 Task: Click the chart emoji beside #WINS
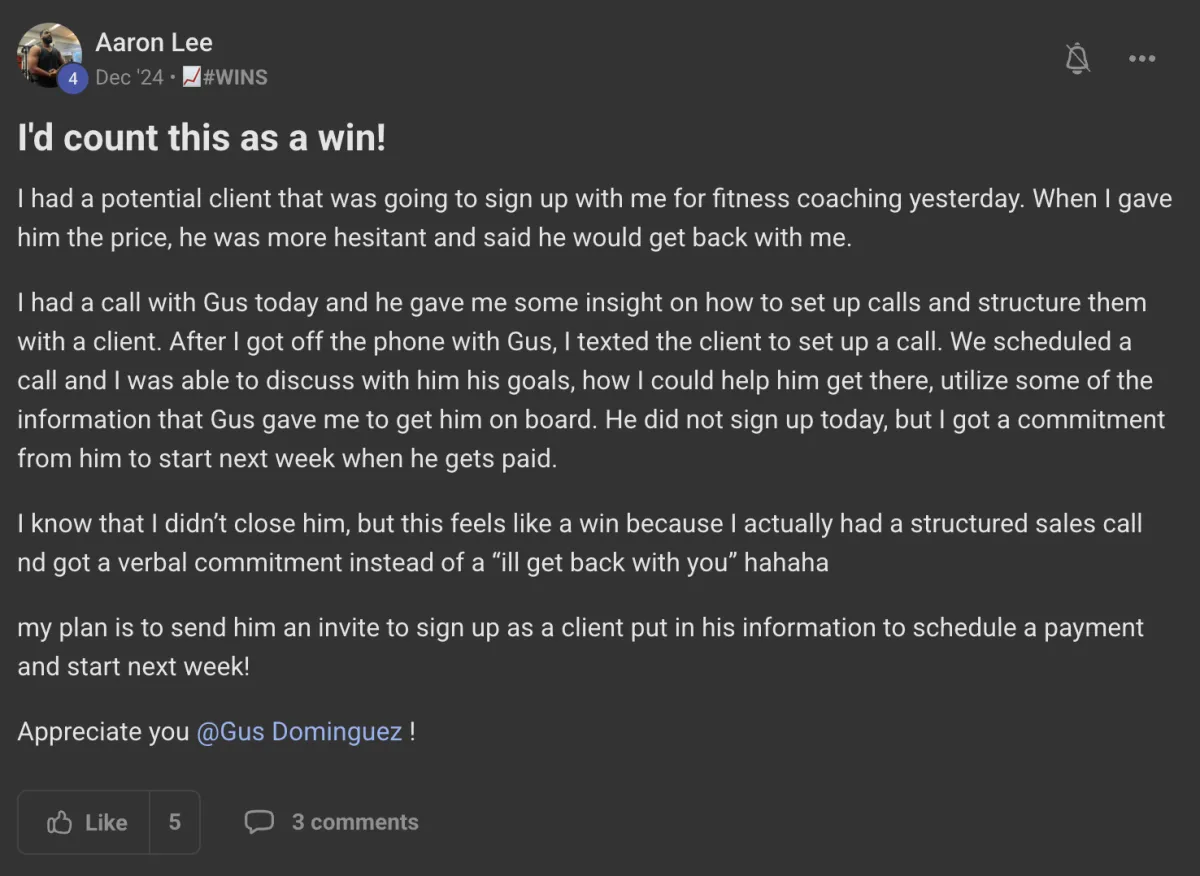click(x=192, y=78)
